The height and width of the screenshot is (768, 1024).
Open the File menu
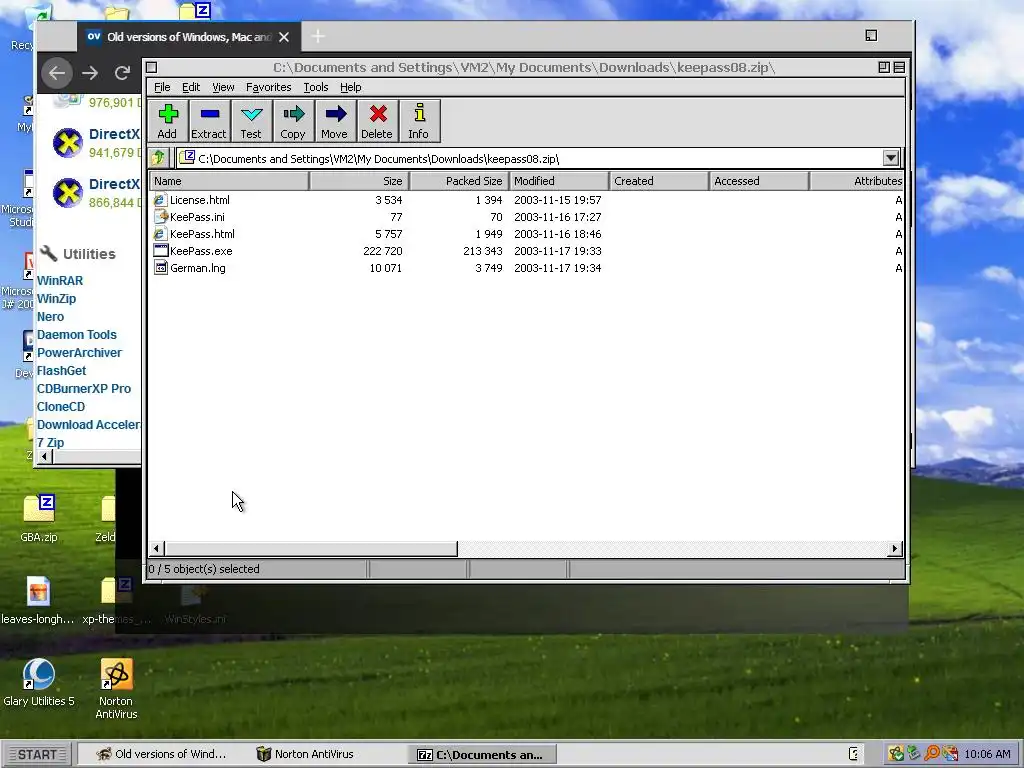point(162,87)
